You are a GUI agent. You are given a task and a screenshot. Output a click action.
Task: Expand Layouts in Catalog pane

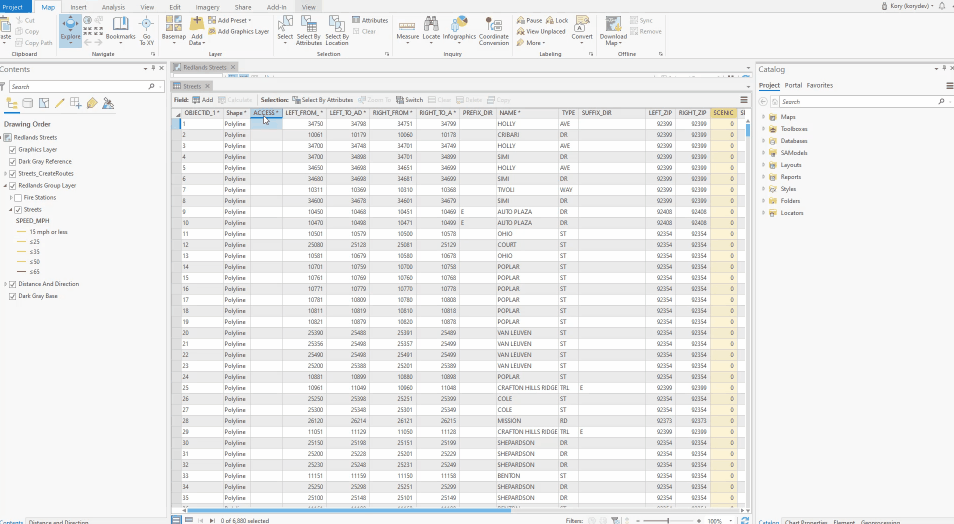764,165
